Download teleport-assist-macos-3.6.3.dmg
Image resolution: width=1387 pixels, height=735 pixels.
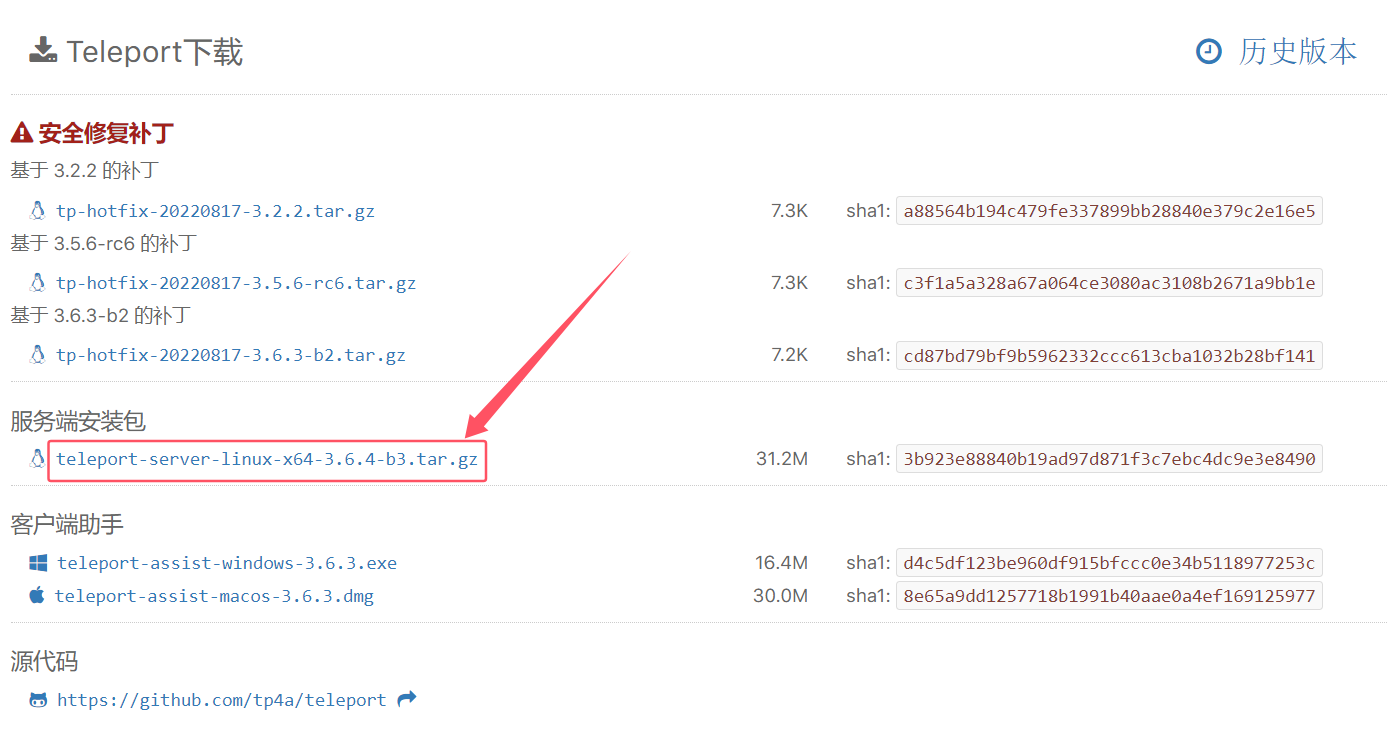(214, 596)
